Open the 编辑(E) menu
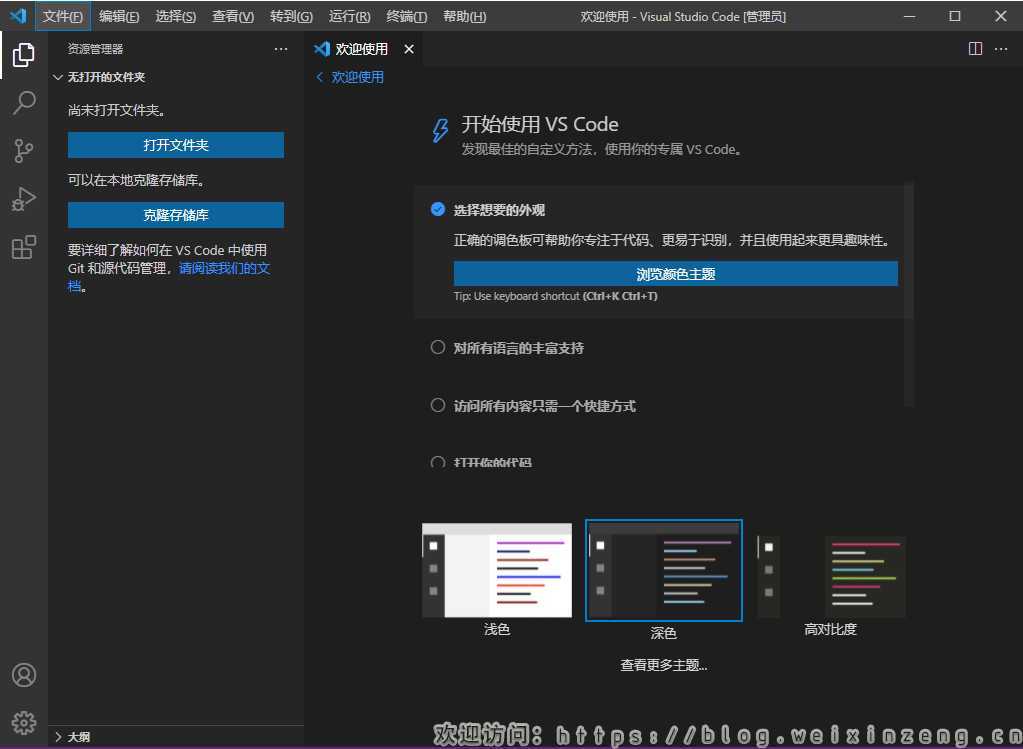The width and height of the screenshot is (1023, 749). point(119,16)
